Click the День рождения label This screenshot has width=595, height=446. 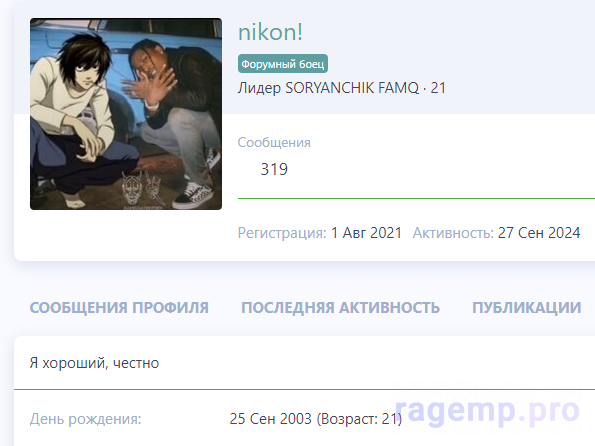tap(85, 419)
